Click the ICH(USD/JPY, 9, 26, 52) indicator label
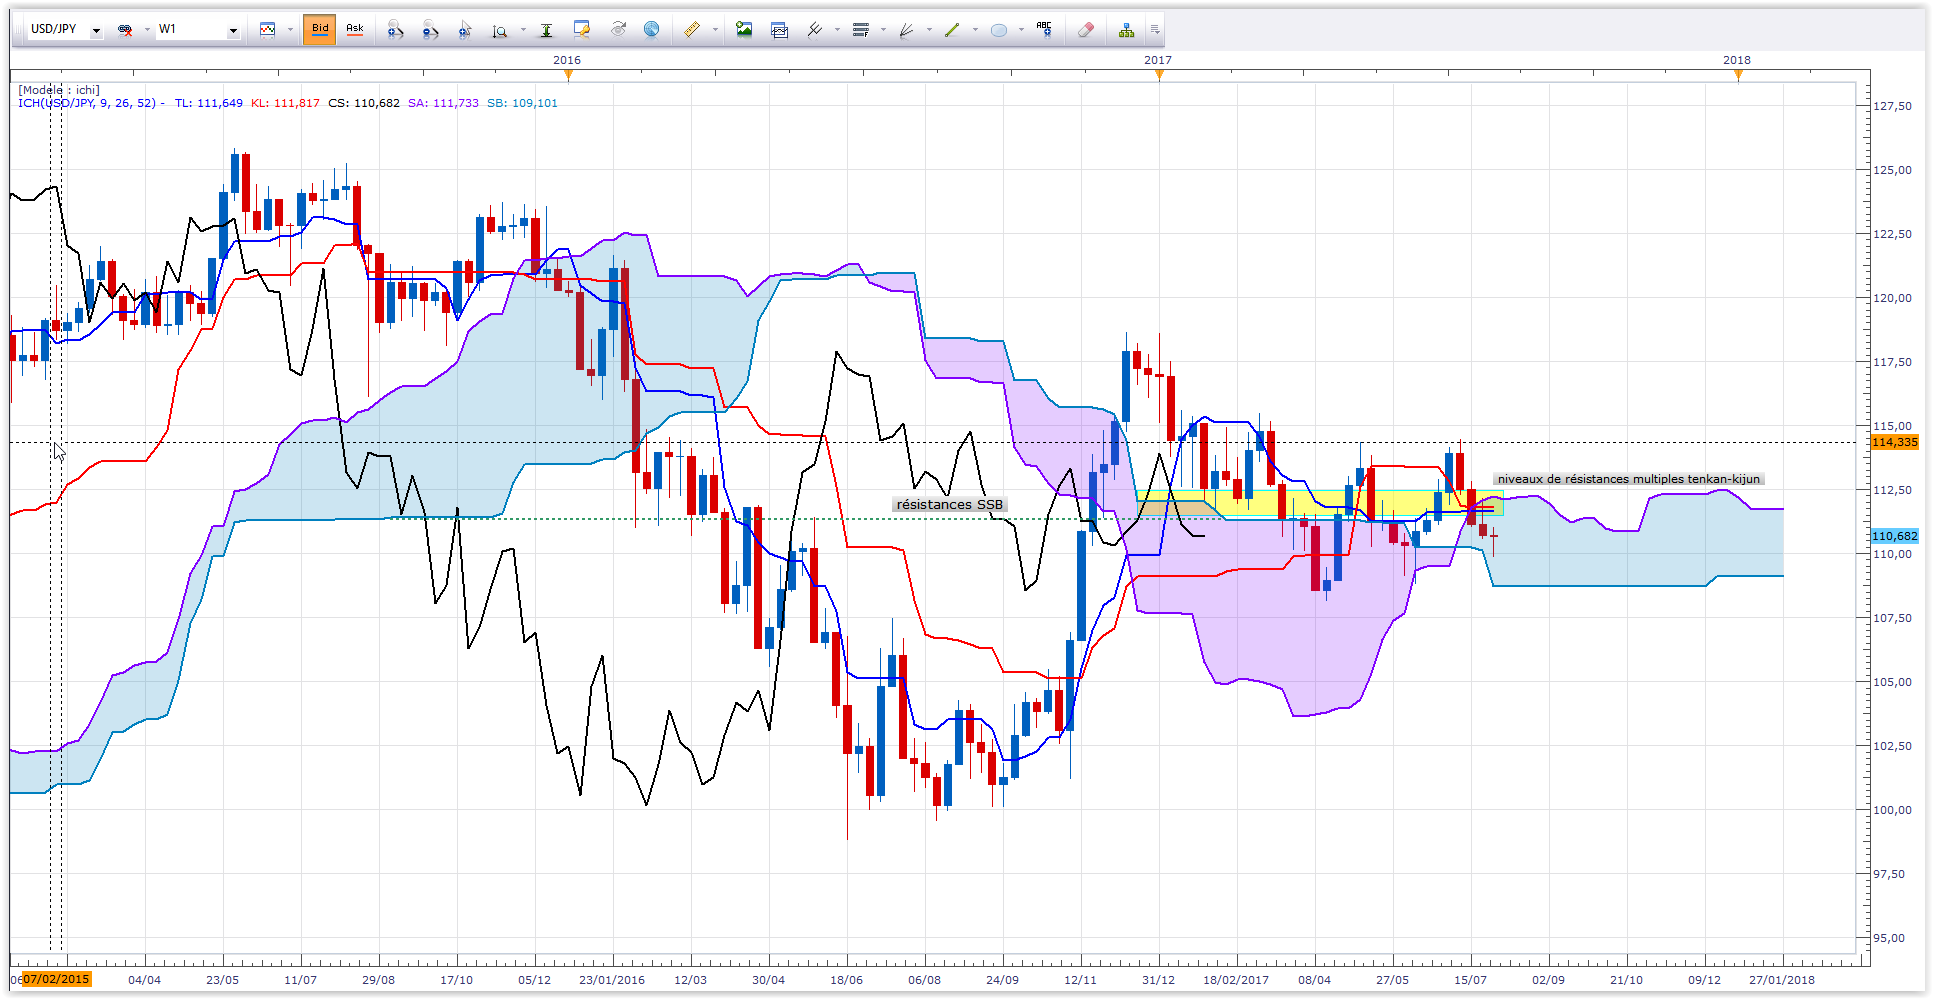Viewport: 1933px width, 999px height. tap(87, 103)
